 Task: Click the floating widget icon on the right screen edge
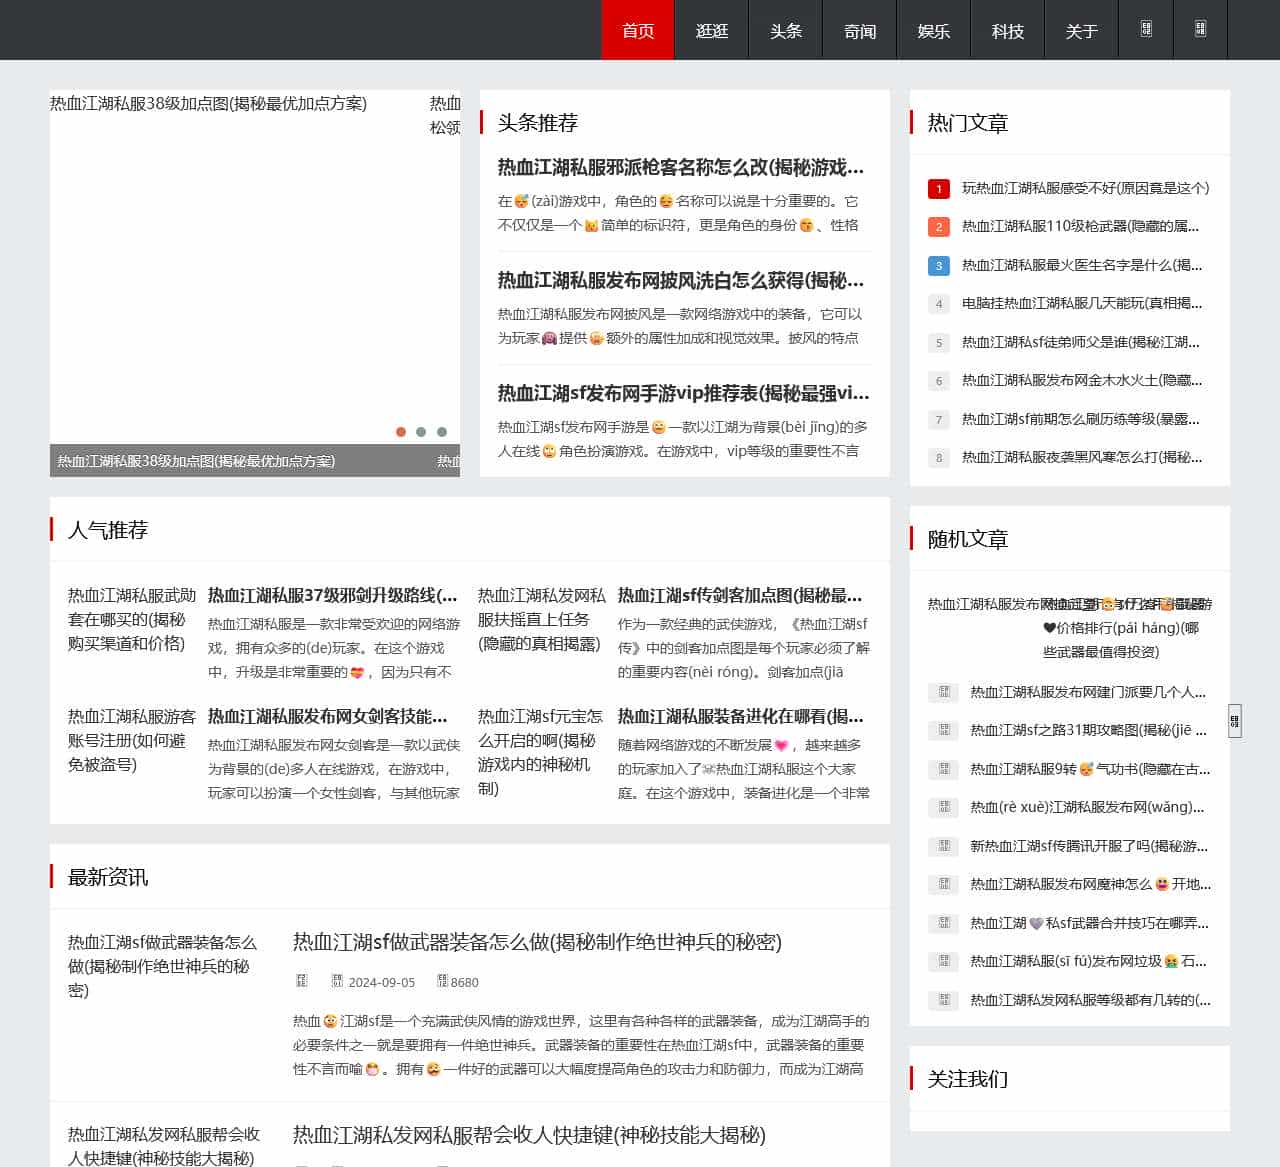click(x=1234, y=720)
